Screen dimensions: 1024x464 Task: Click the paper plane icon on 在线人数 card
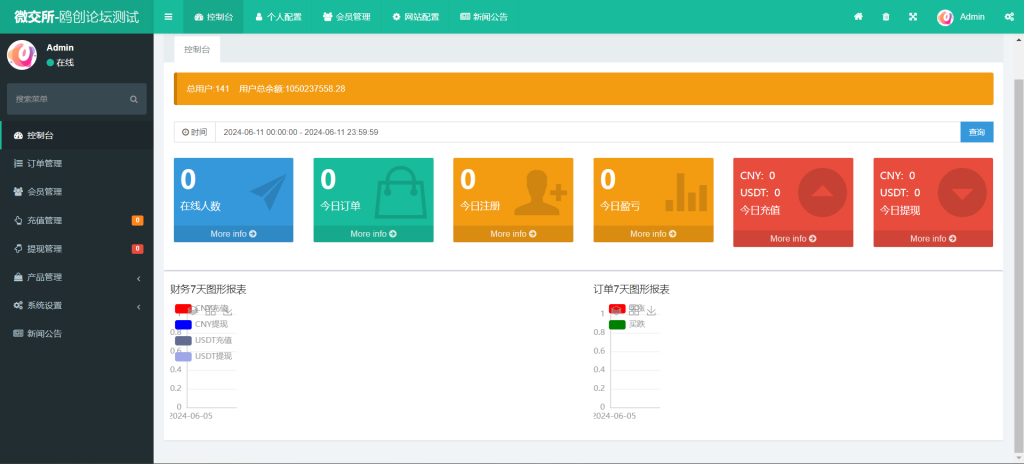coord(268,192)
